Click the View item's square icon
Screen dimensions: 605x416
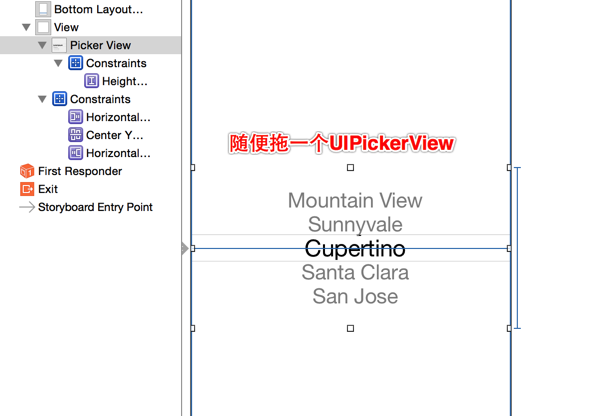click(x=43, y=27)
